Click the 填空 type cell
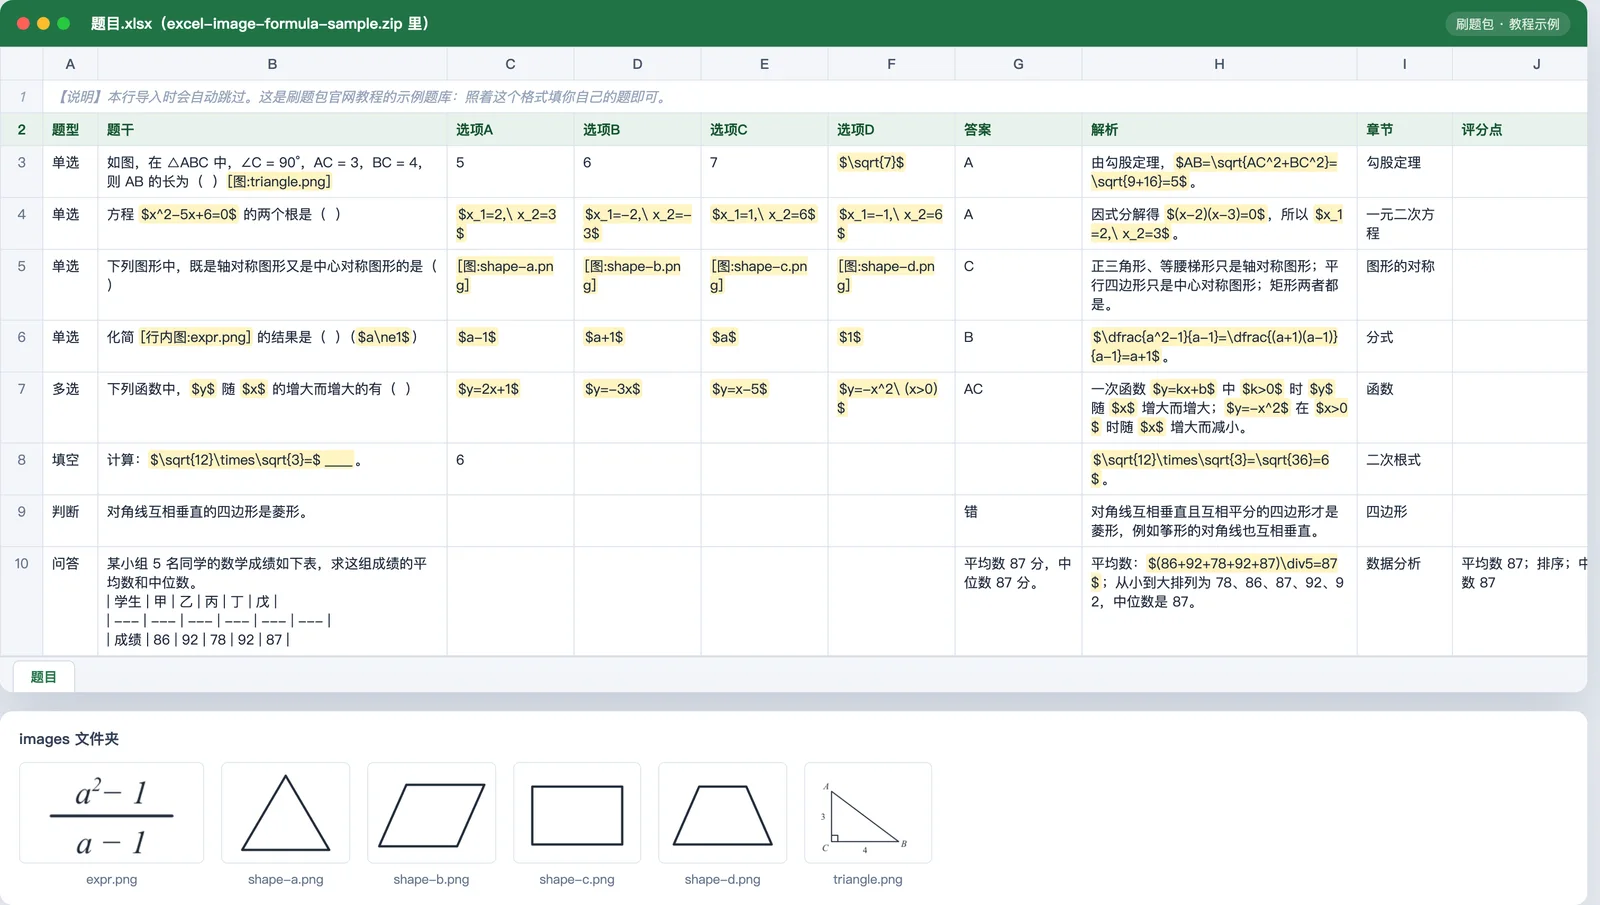Screen dimensions: 1600x905 pos(70,469)
